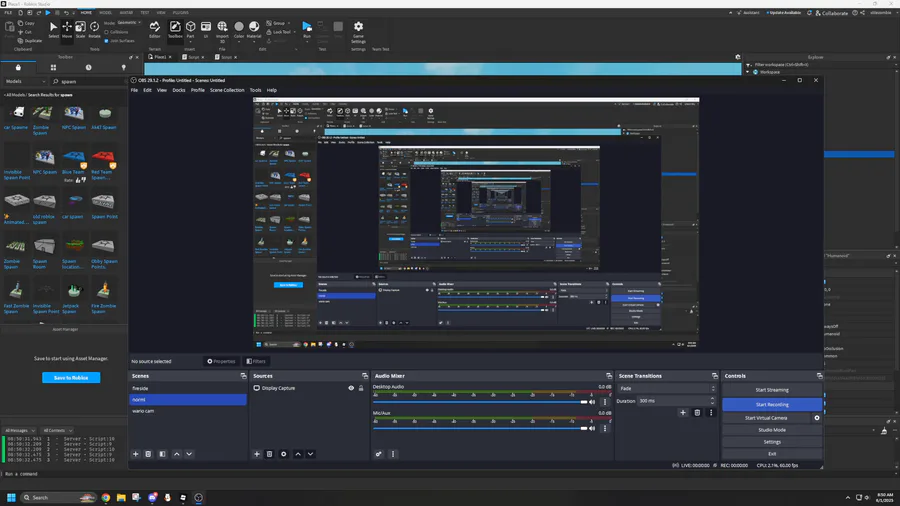Enable the Collisions checkbox

tap(116, 32)
